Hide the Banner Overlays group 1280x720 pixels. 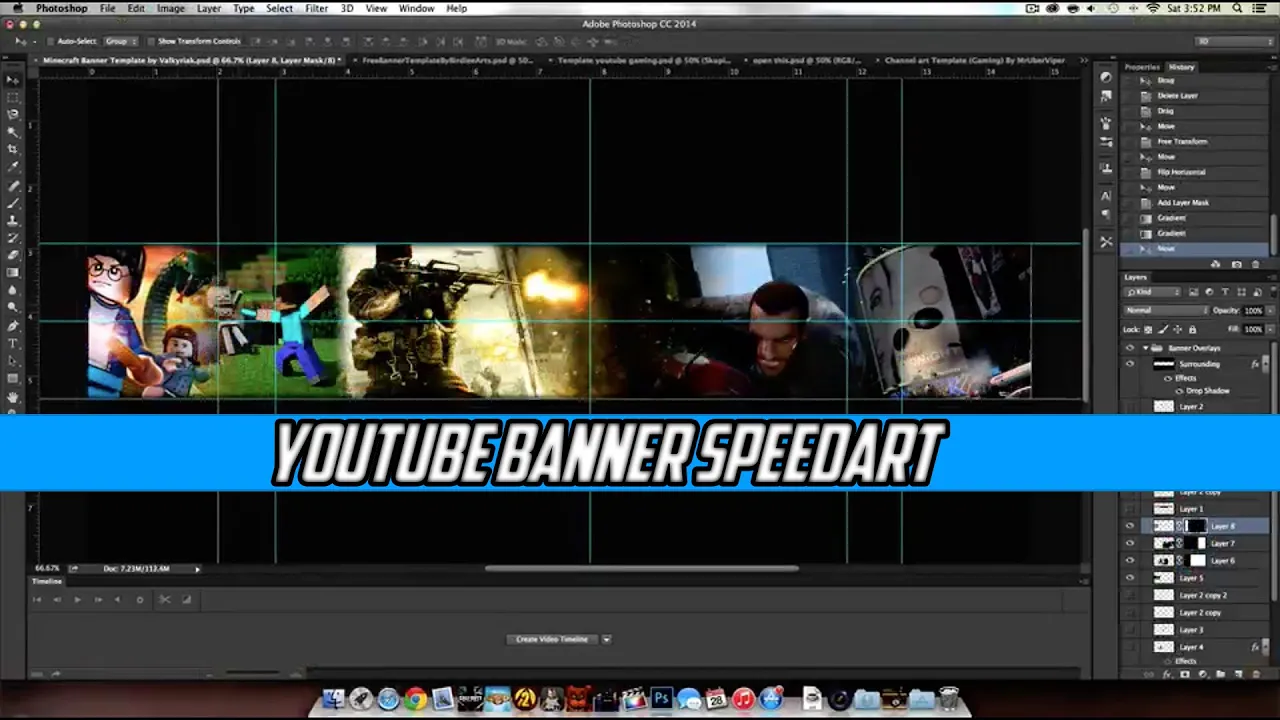[x=1130, y=348]
